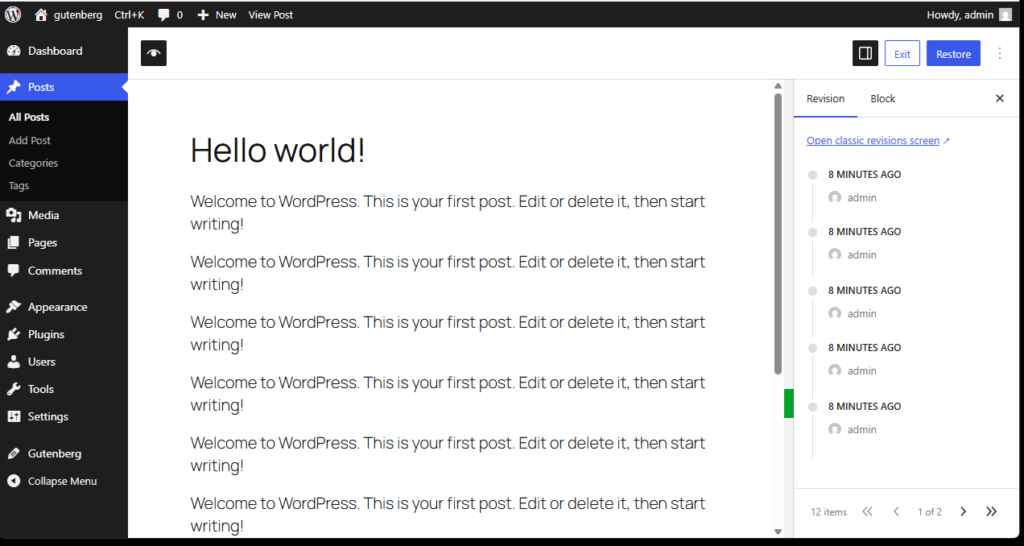Select the Revision tab
The image size is (1024, 546).
825,99
